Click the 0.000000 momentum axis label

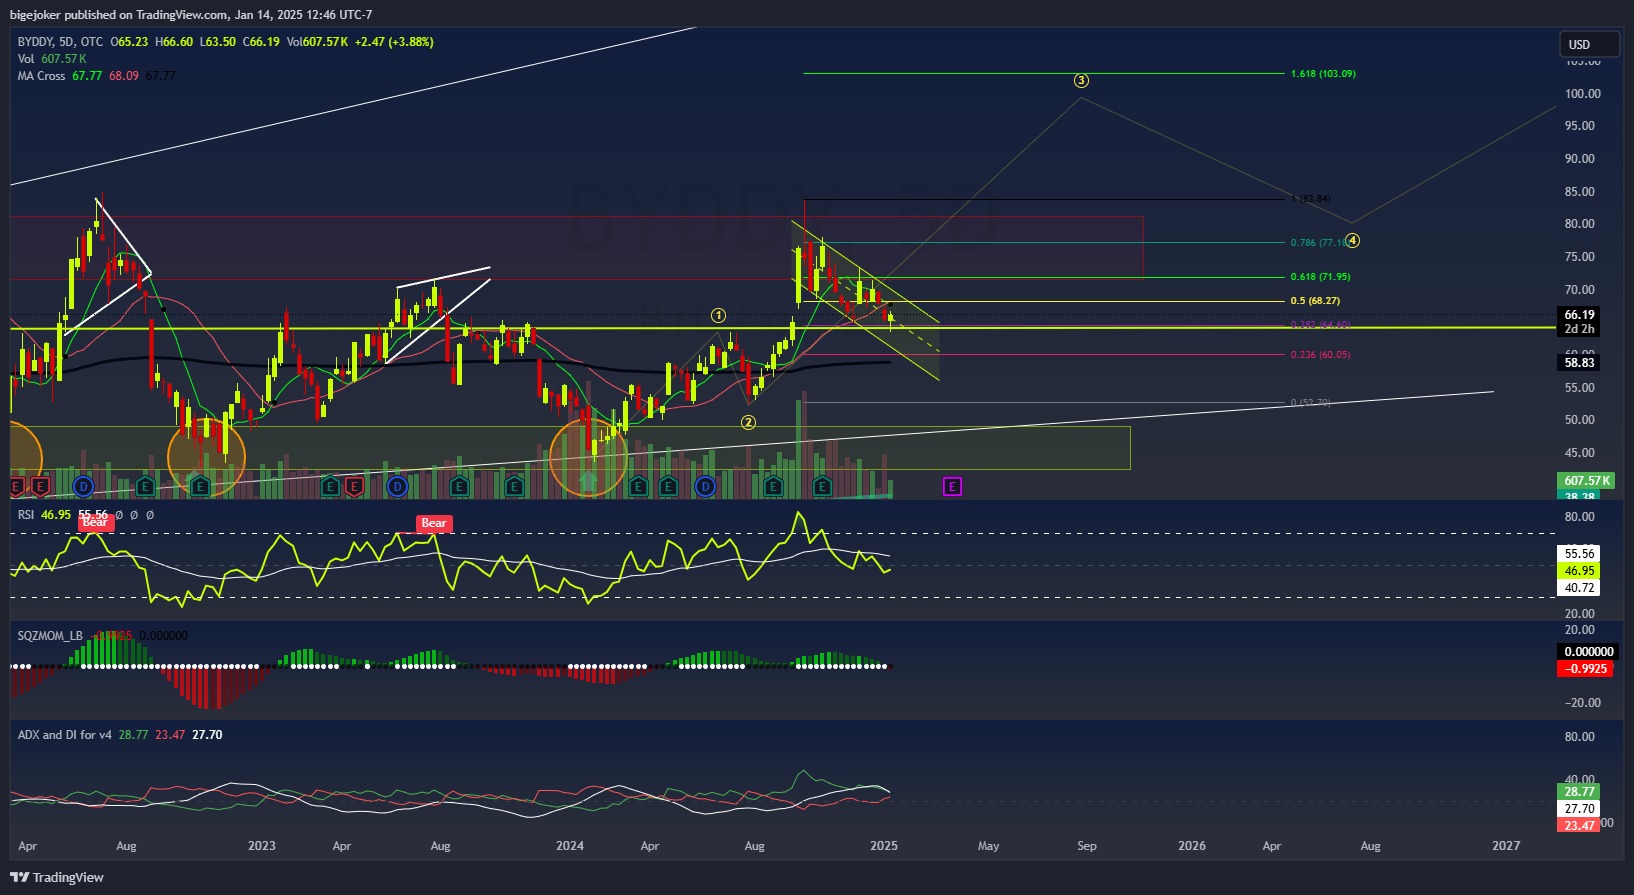pyautogui.click(x=1588, y=652)
